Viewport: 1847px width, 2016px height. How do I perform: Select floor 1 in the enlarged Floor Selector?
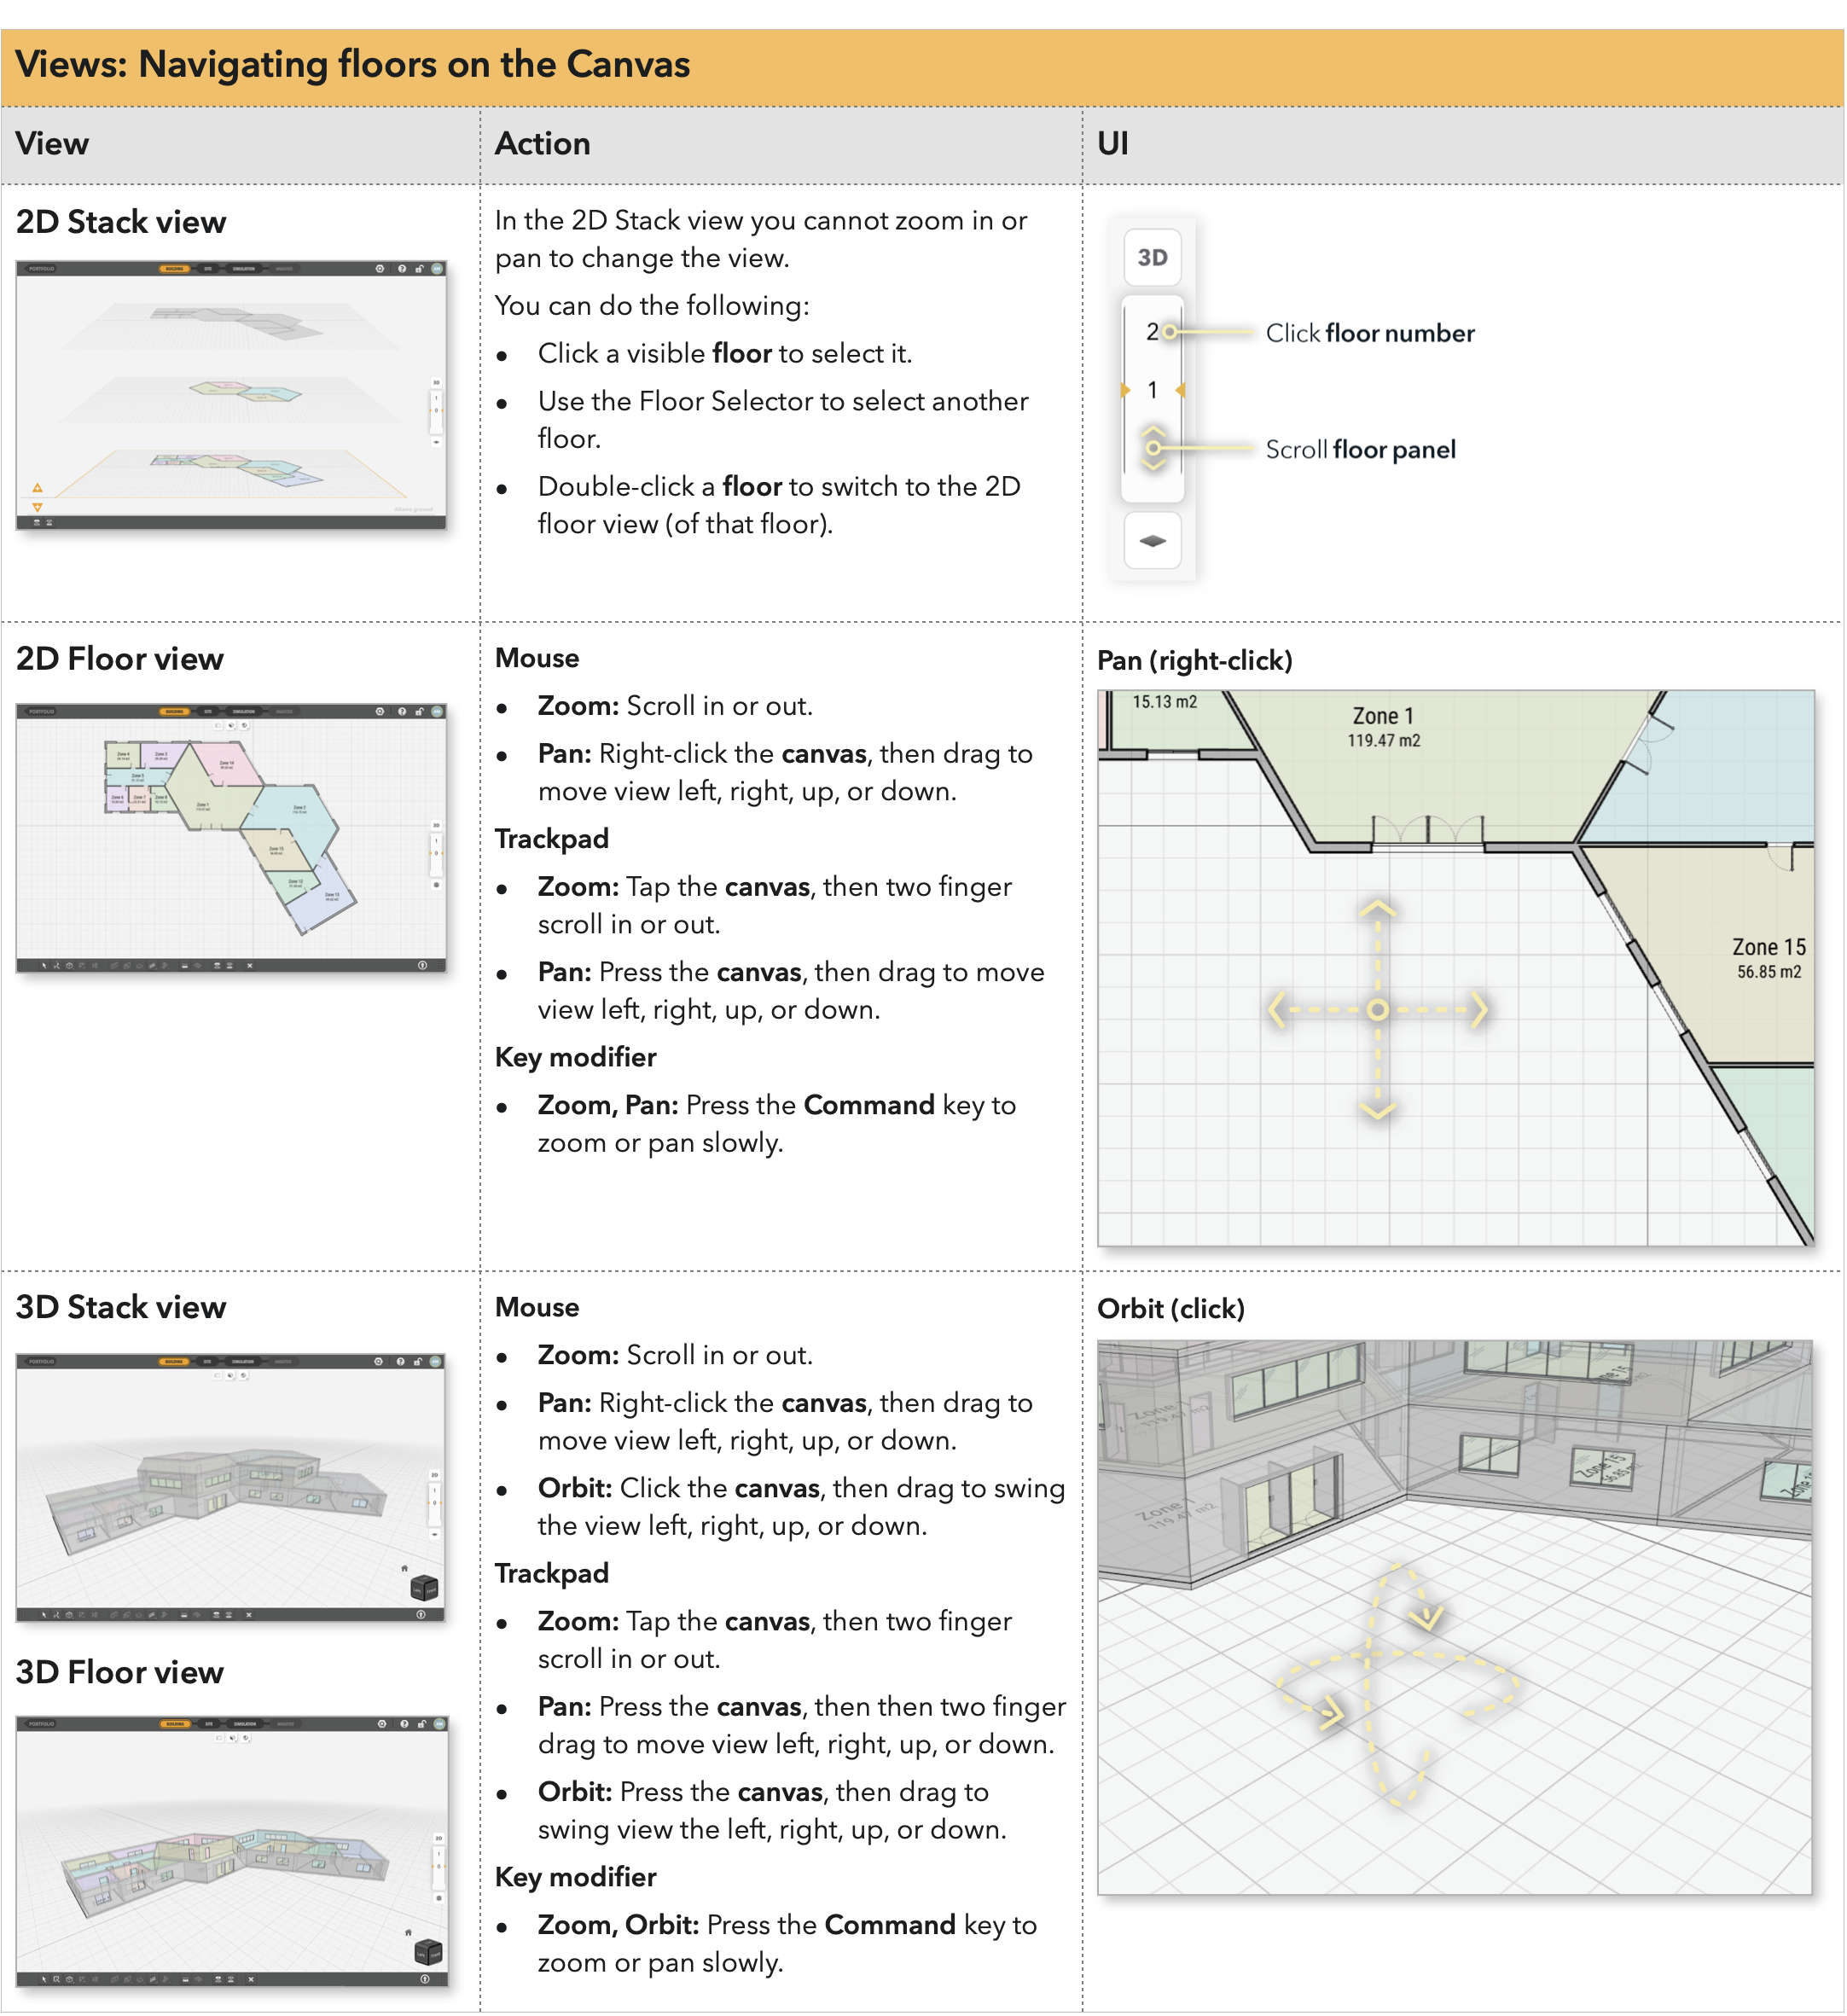click(1152, 389)
